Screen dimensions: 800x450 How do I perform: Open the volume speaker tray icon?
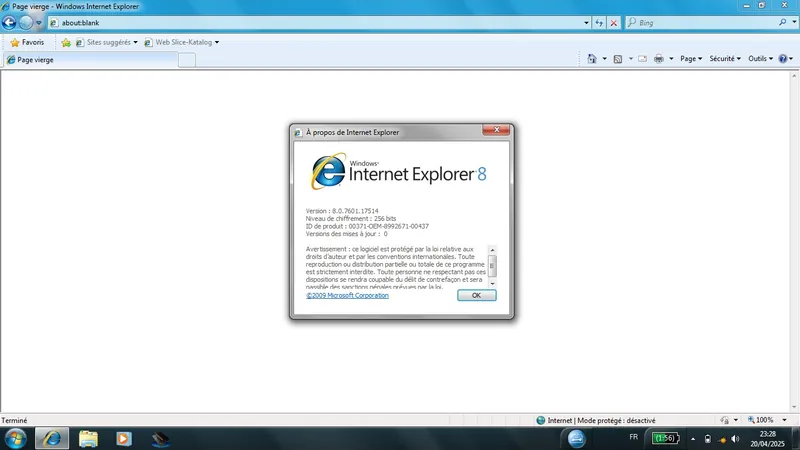tap(735, 439)
